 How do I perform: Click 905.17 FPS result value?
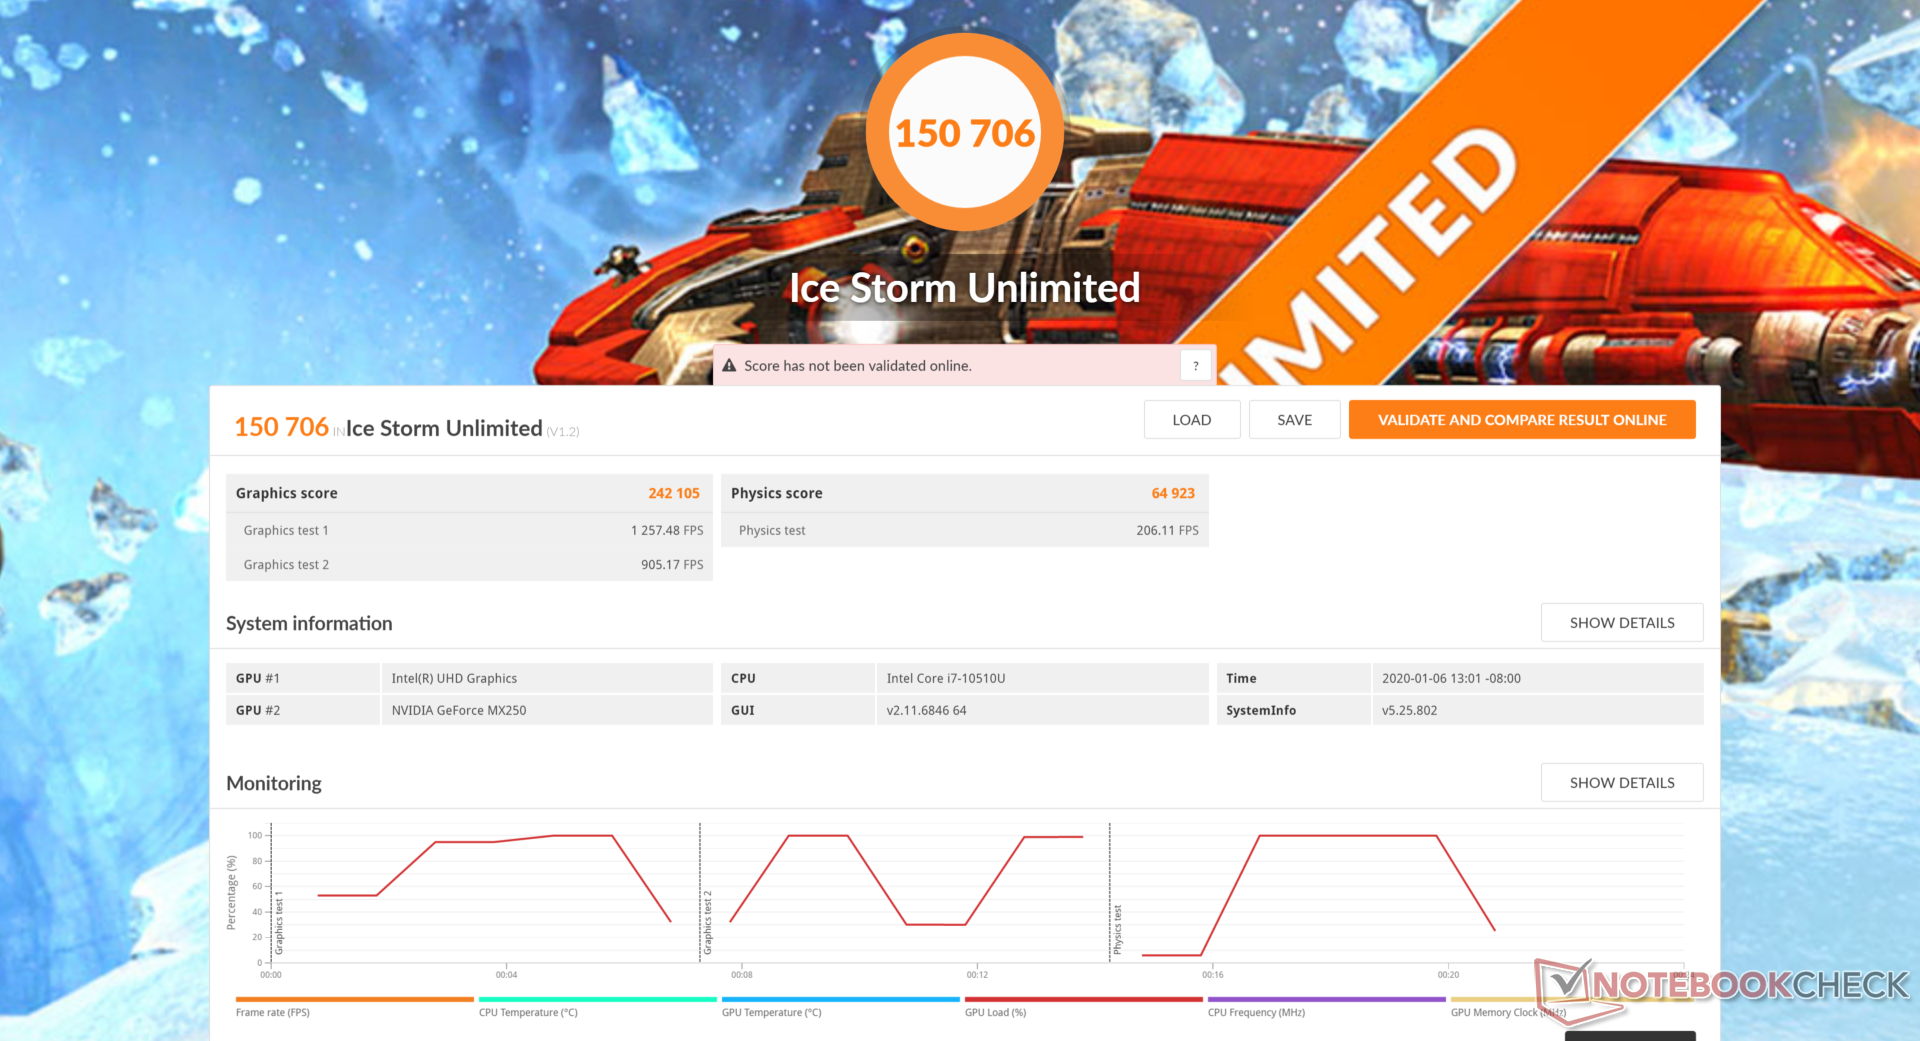tap(672, 565)
